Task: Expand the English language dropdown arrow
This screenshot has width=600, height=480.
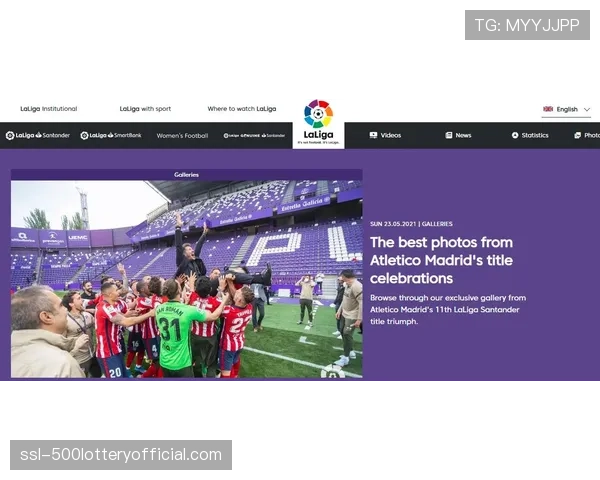Action: point(587,109)
